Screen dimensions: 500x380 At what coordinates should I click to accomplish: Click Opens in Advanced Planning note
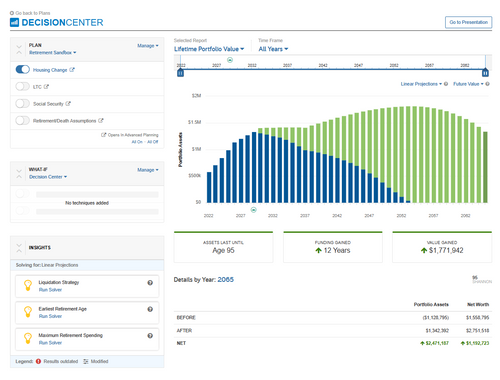pos(130,135)
